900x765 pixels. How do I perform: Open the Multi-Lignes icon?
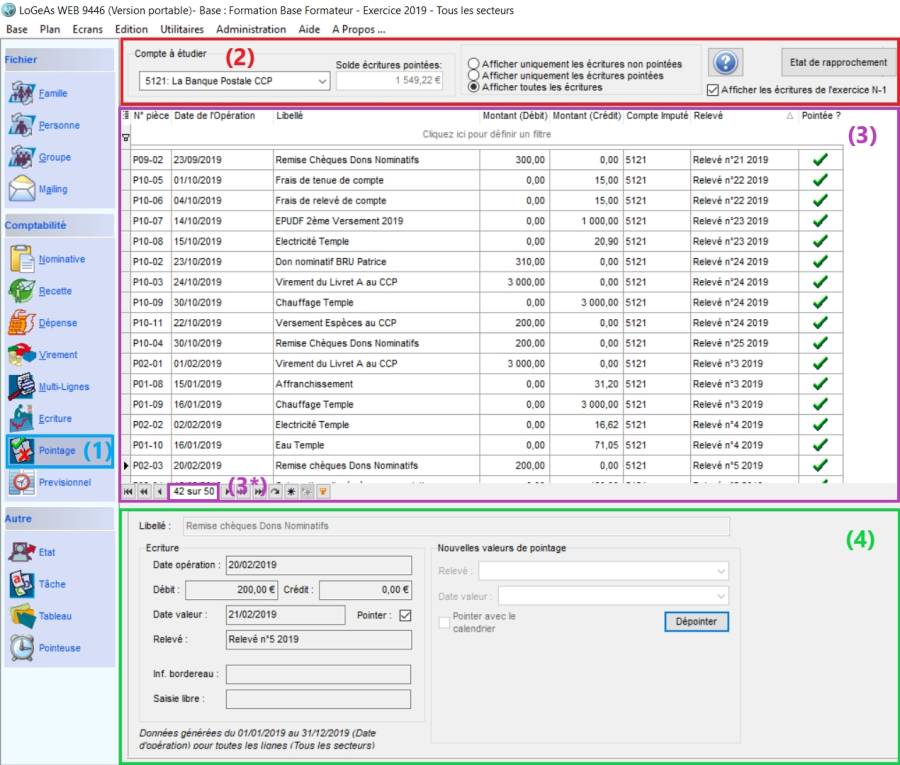click(x=22, y=386)
